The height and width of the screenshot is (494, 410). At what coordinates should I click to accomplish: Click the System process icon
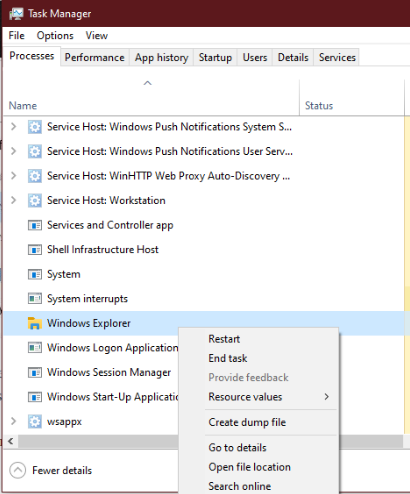coord(35,274)
